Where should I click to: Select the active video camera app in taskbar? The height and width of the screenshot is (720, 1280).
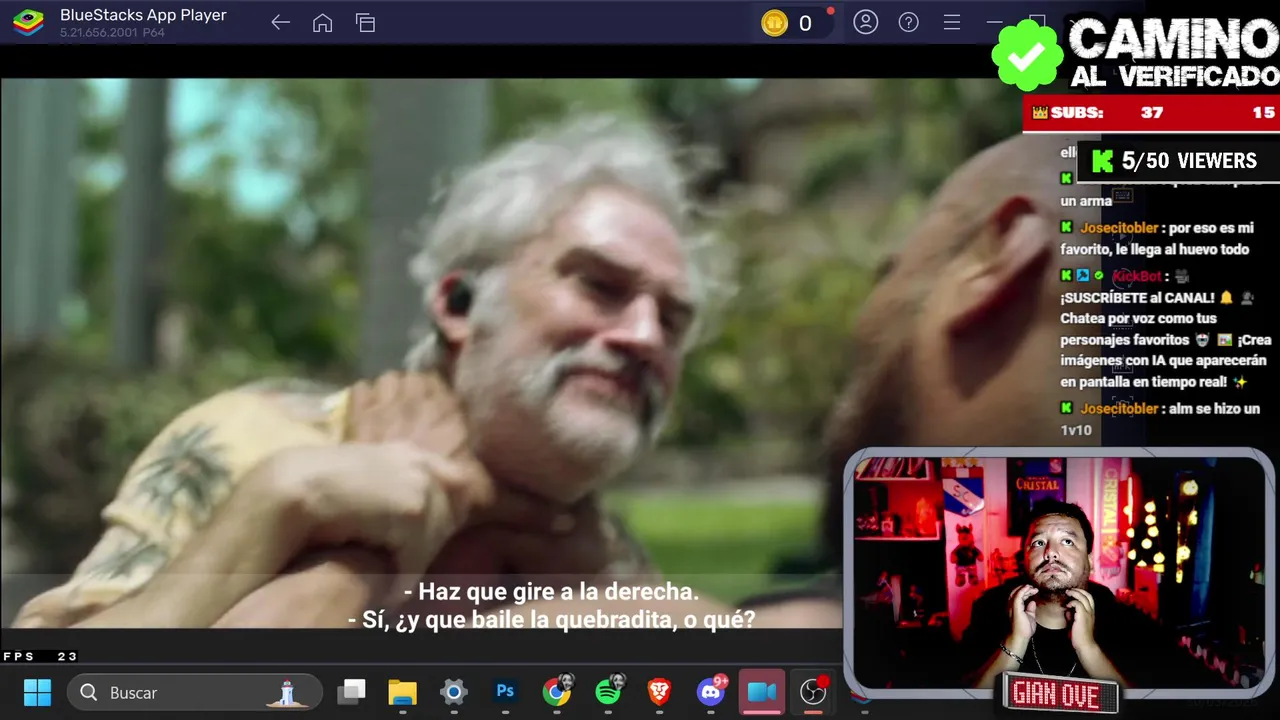(x=762, y=692)
